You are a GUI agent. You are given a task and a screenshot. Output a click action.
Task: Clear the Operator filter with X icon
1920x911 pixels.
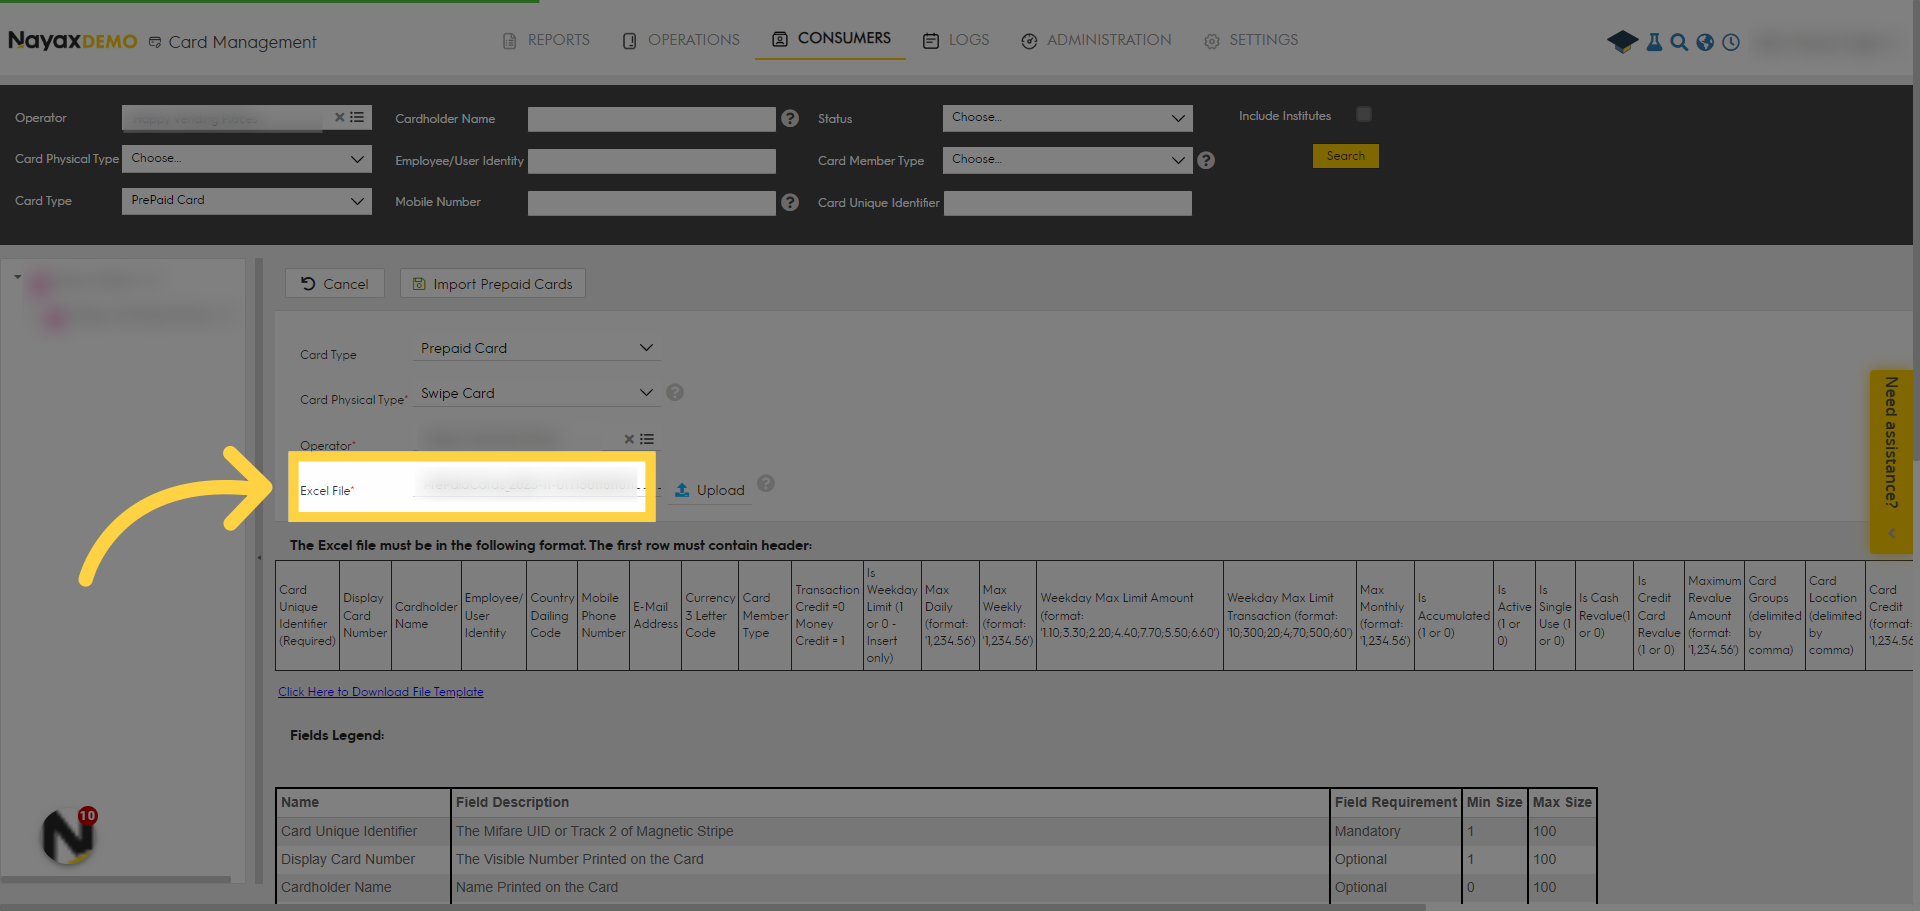[x=339, y=117]
